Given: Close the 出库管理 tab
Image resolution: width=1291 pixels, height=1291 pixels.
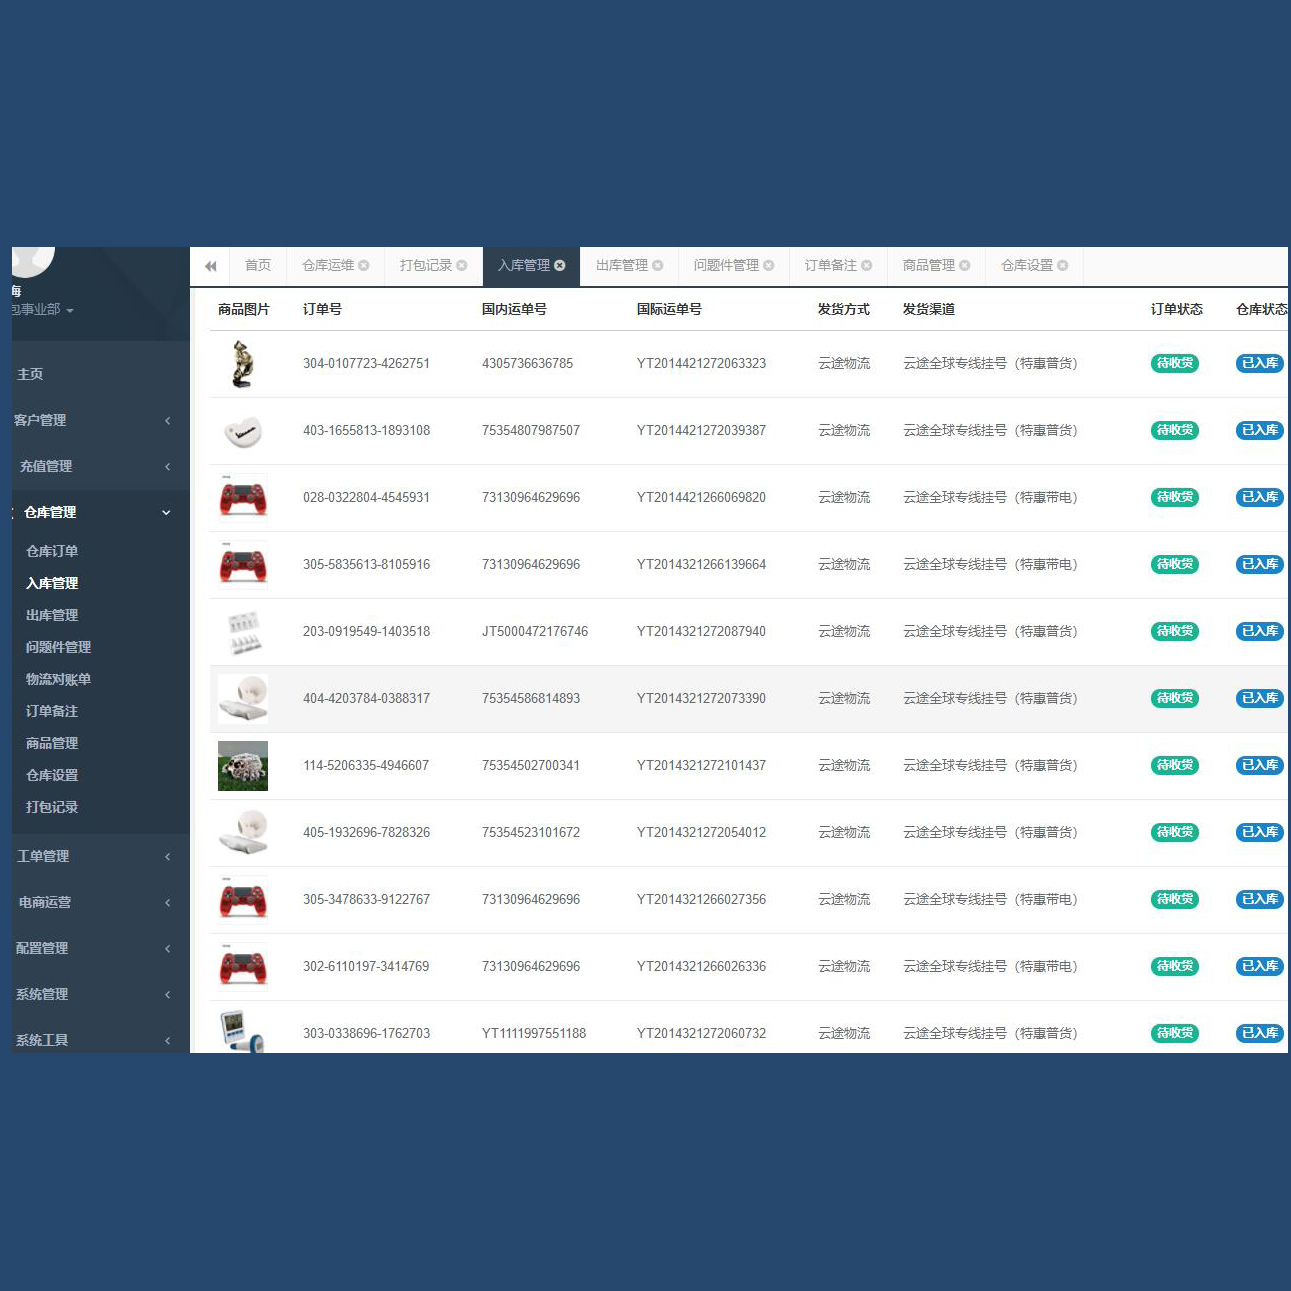Looking at the screenshot, I should coord(658,266).
